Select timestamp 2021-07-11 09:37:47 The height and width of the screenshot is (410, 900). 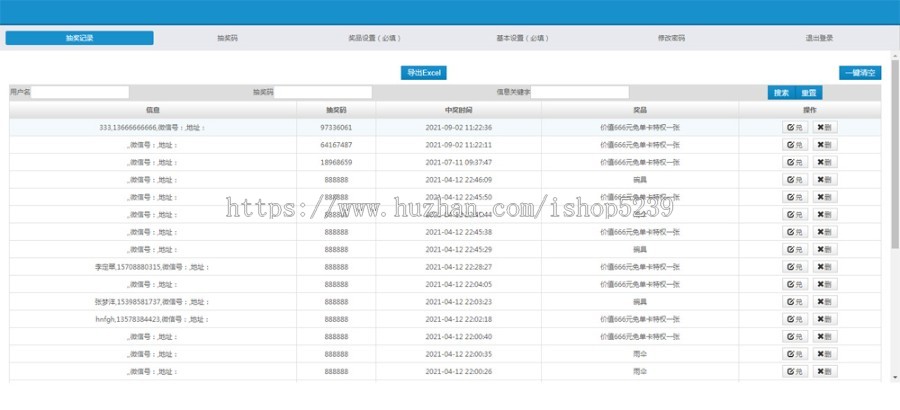459,163
